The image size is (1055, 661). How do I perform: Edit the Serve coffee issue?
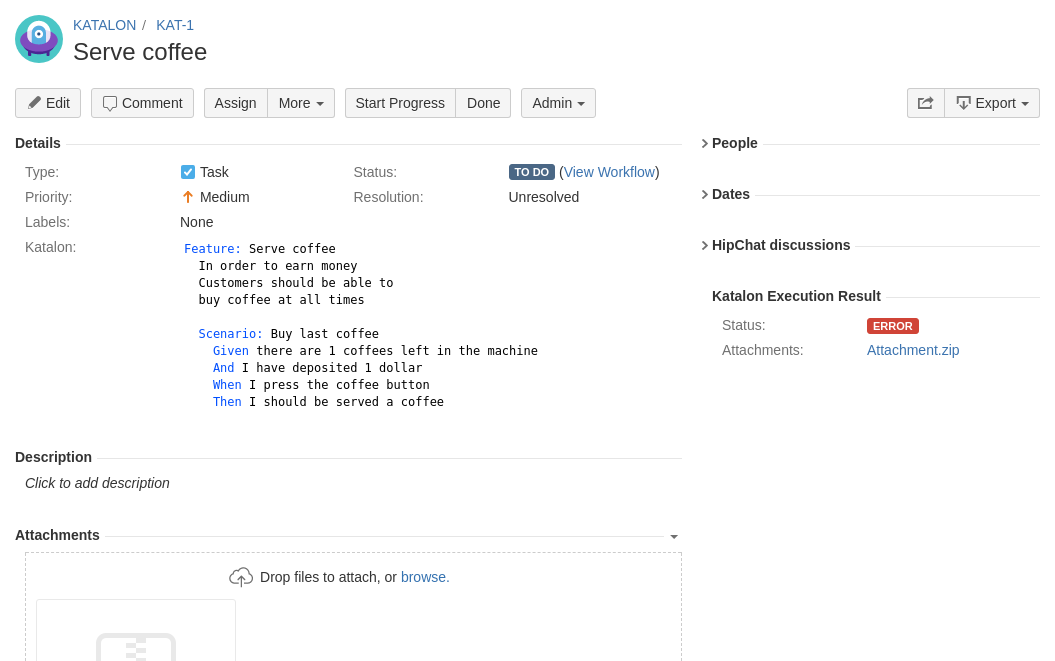48,103
